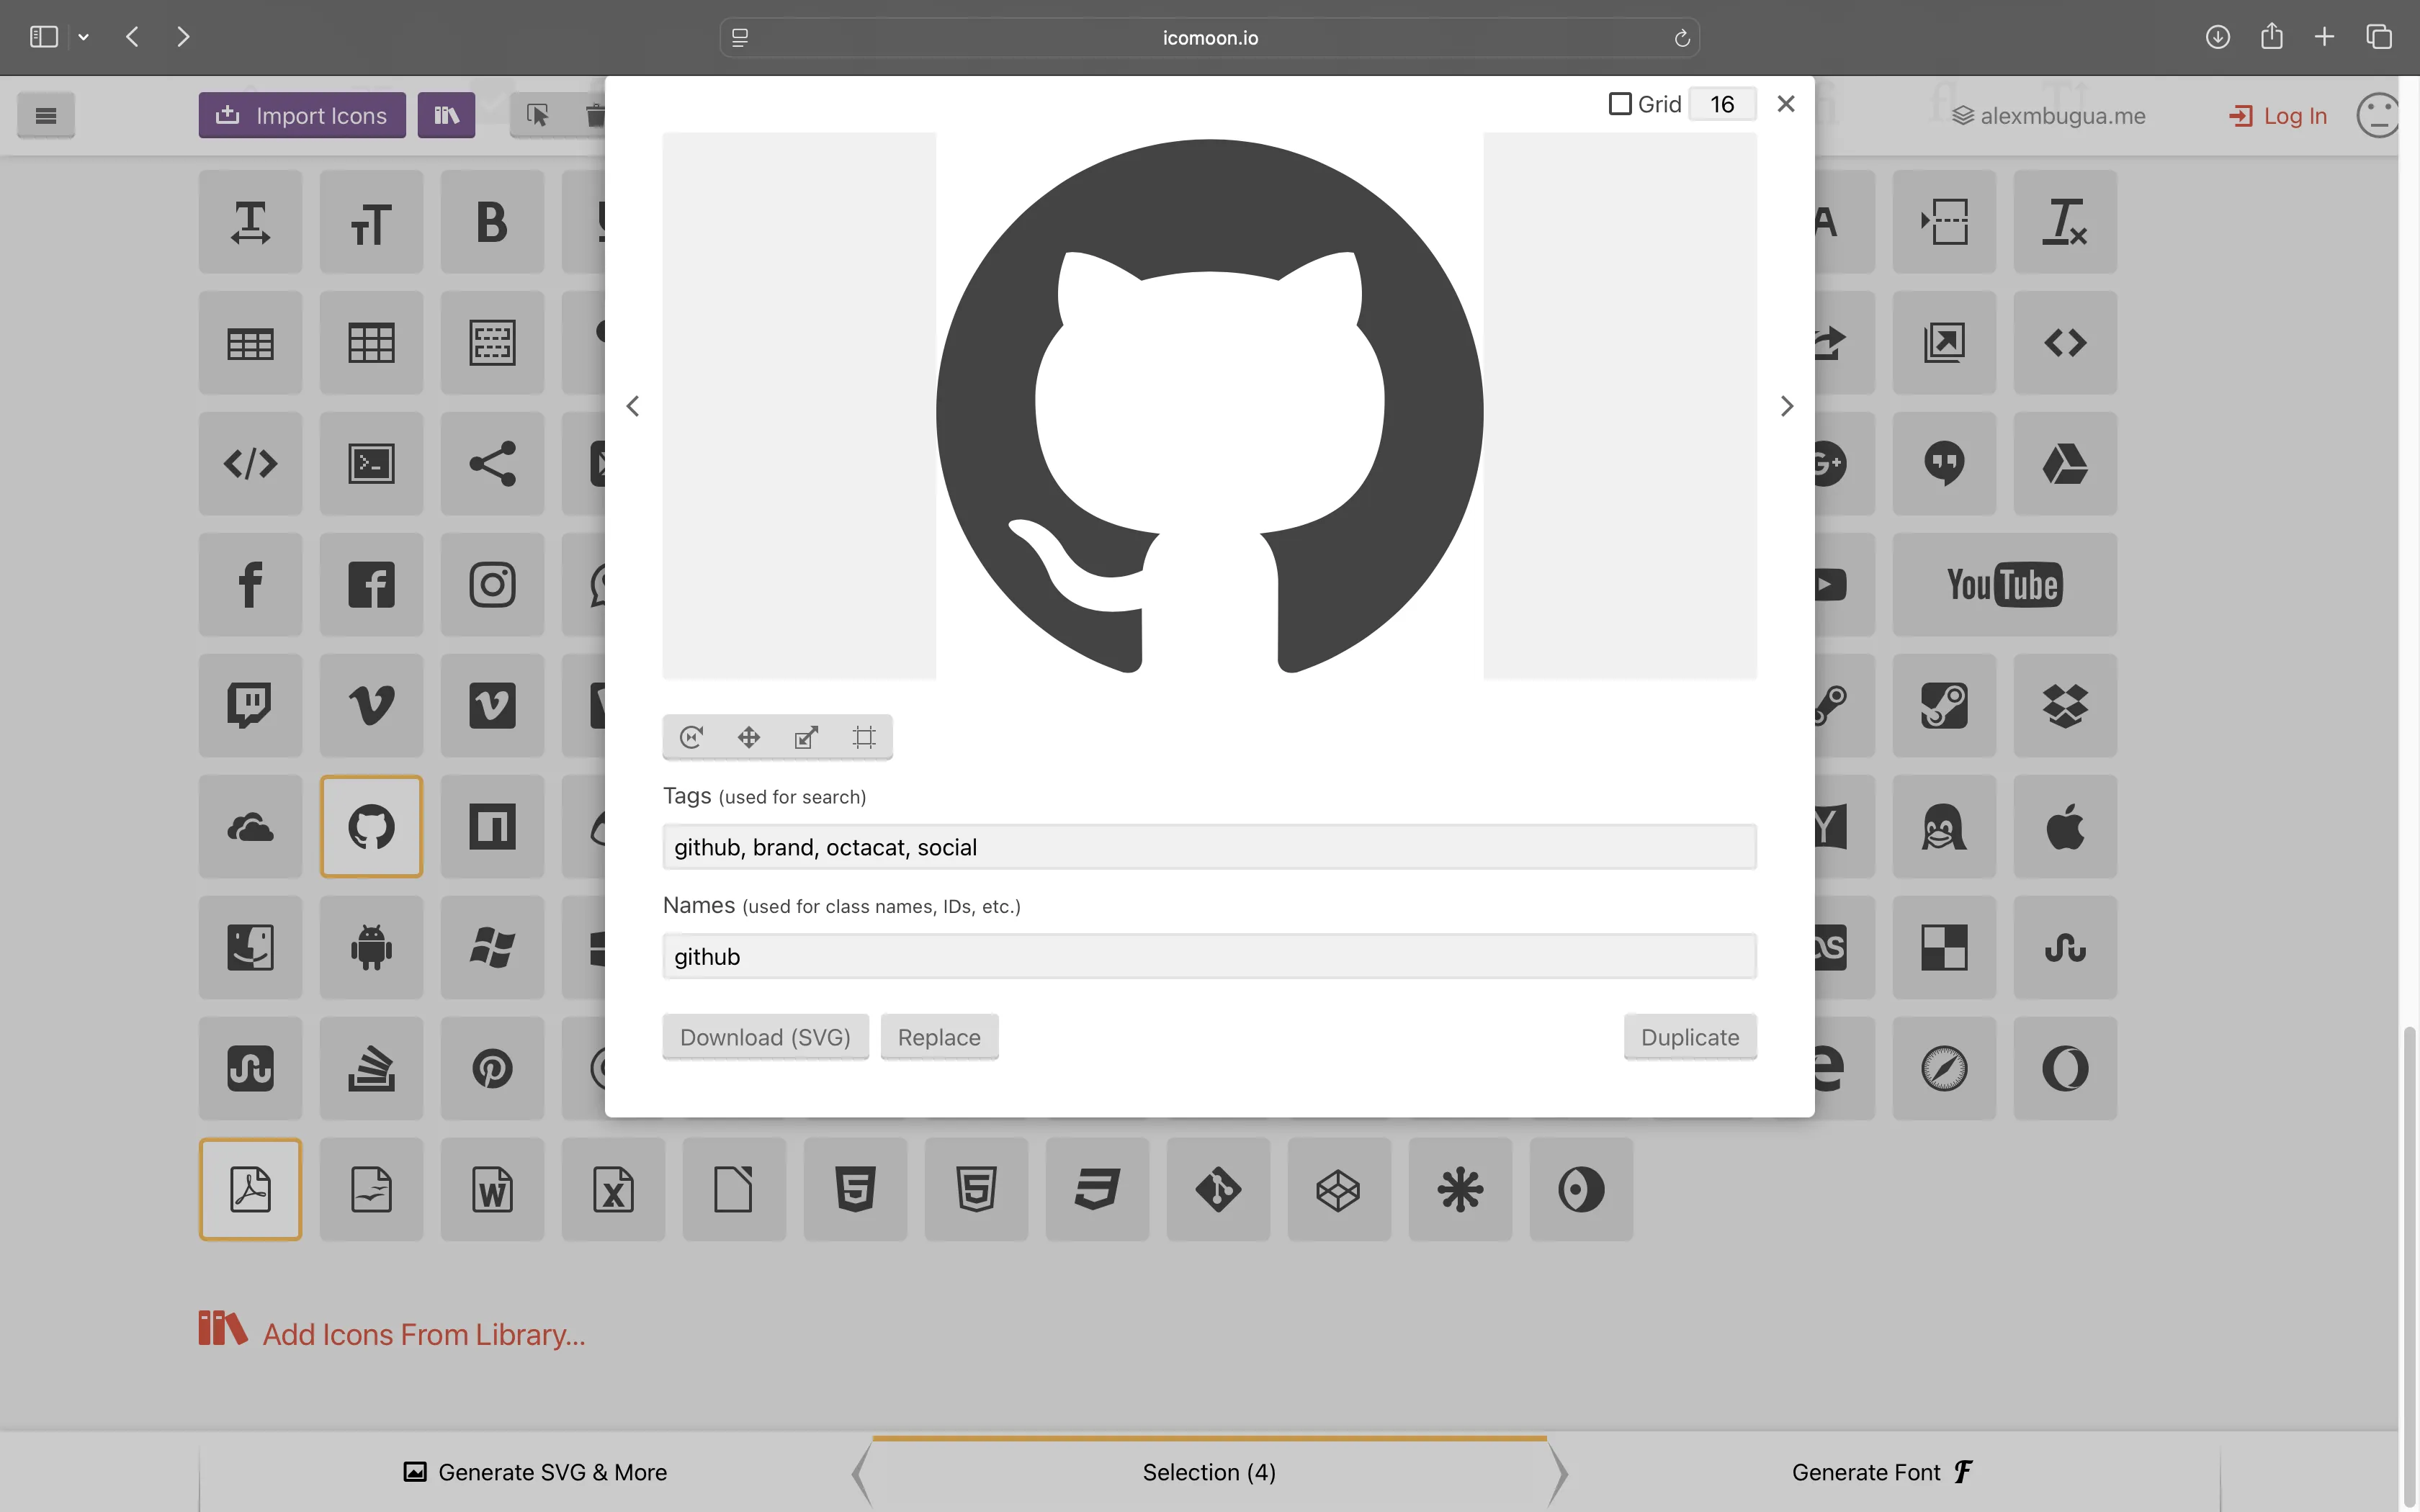Viewport: 2420px width, 1512px height.
Task: Select the Twitch icon
Action: 250,705
